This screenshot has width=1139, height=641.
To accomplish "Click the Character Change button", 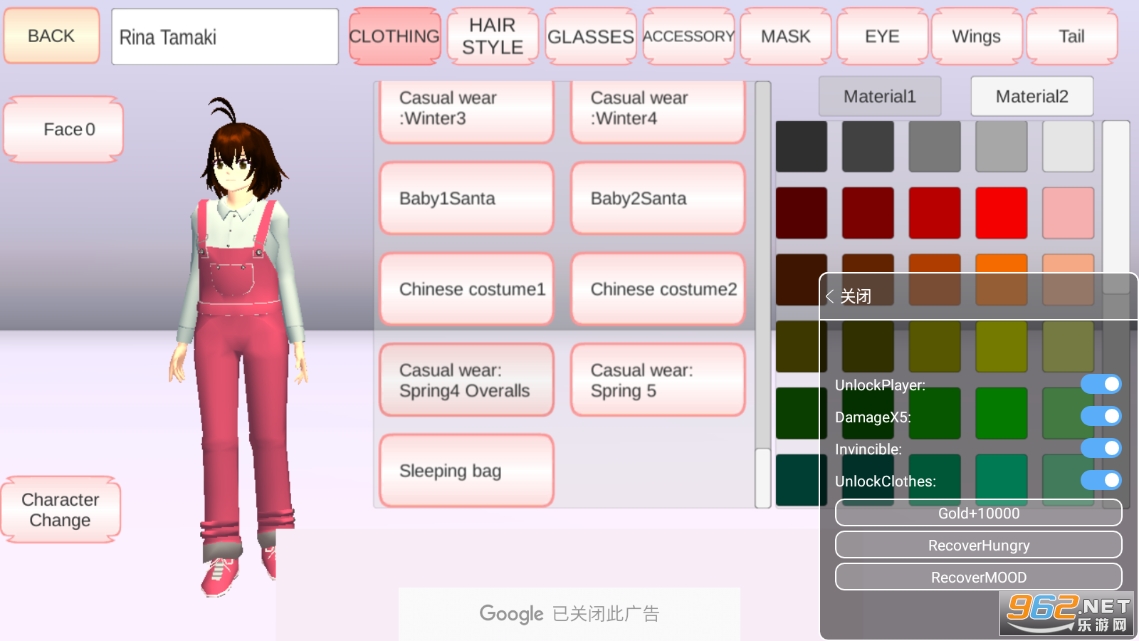I will (61, 510).
